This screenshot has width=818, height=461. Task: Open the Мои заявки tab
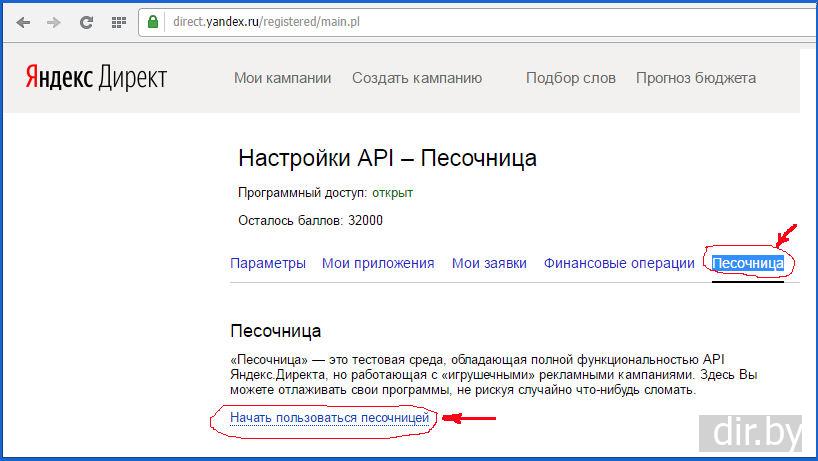click(489, 263)
